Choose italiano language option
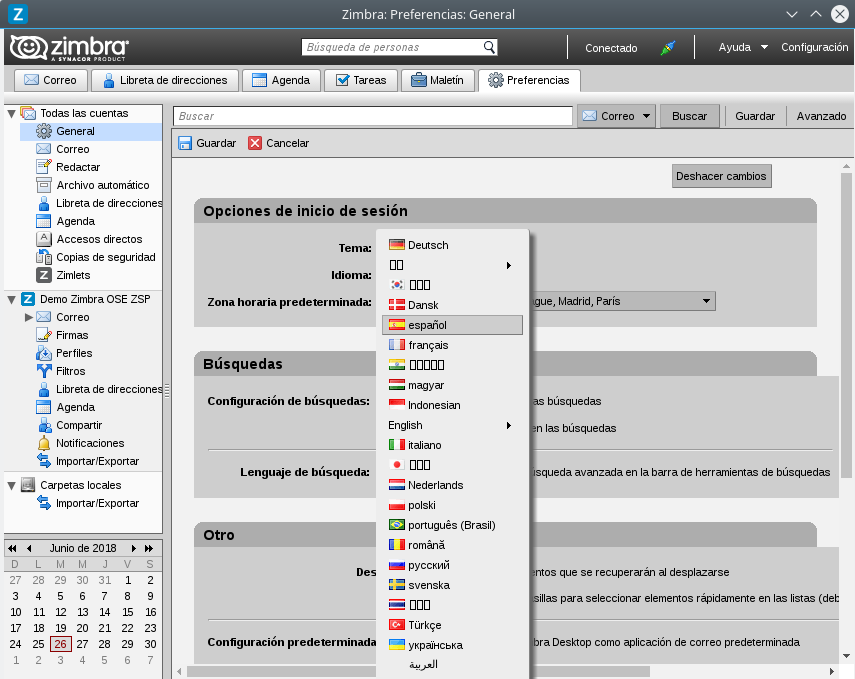Viewport: 855px width, 679px height. 452,445
